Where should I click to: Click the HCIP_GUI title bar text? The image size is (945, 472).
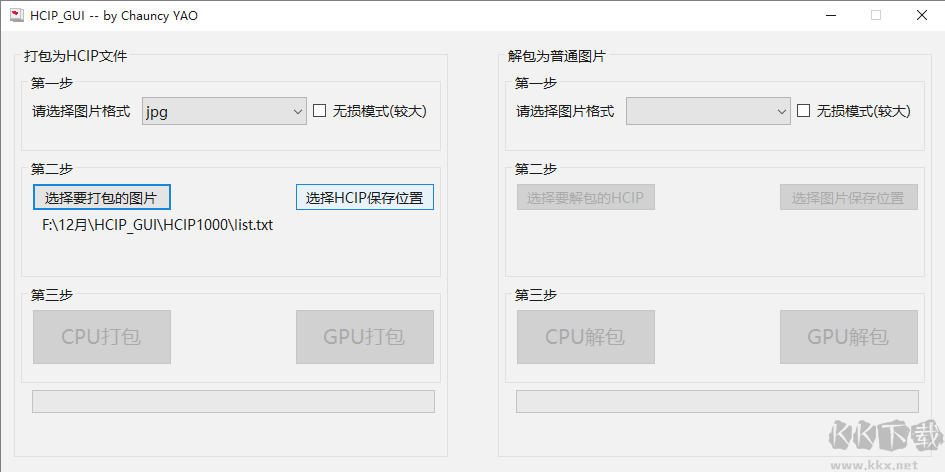[x=114, y=15]
